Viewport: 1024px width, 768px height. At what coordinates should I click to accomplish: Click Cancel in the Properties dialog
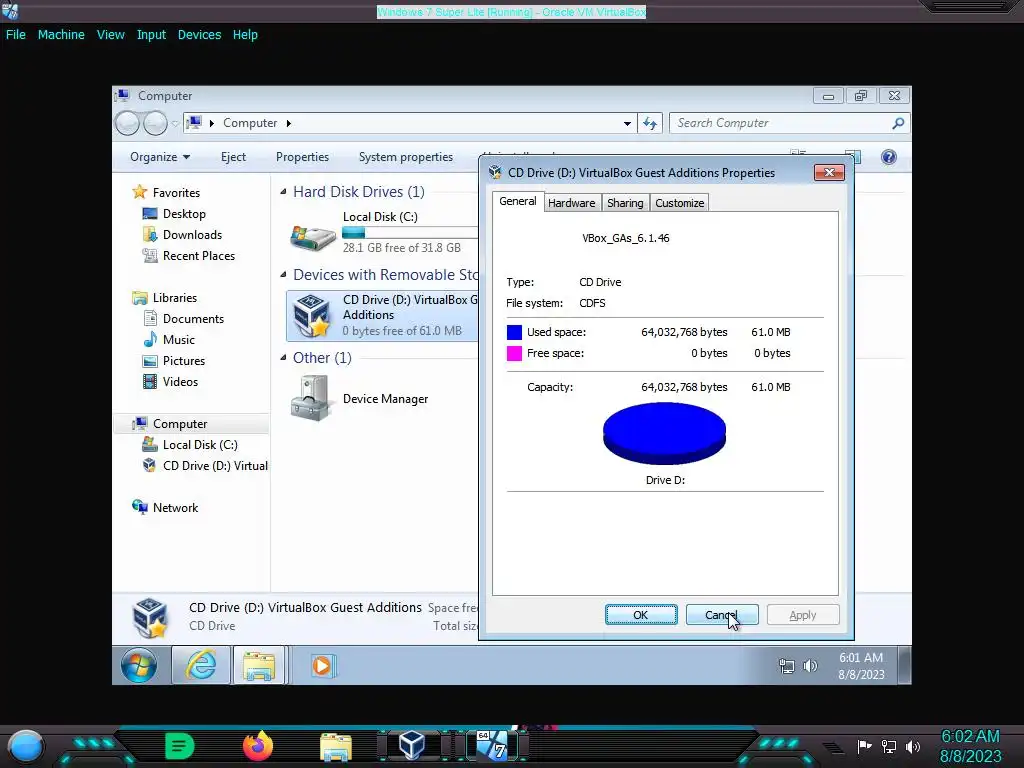tap(722, 615)
